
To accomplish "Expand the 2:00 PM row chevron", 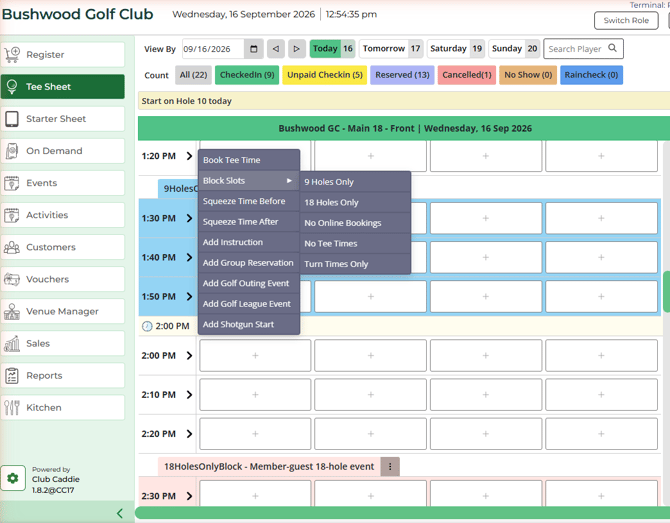I will pos(189,356).
